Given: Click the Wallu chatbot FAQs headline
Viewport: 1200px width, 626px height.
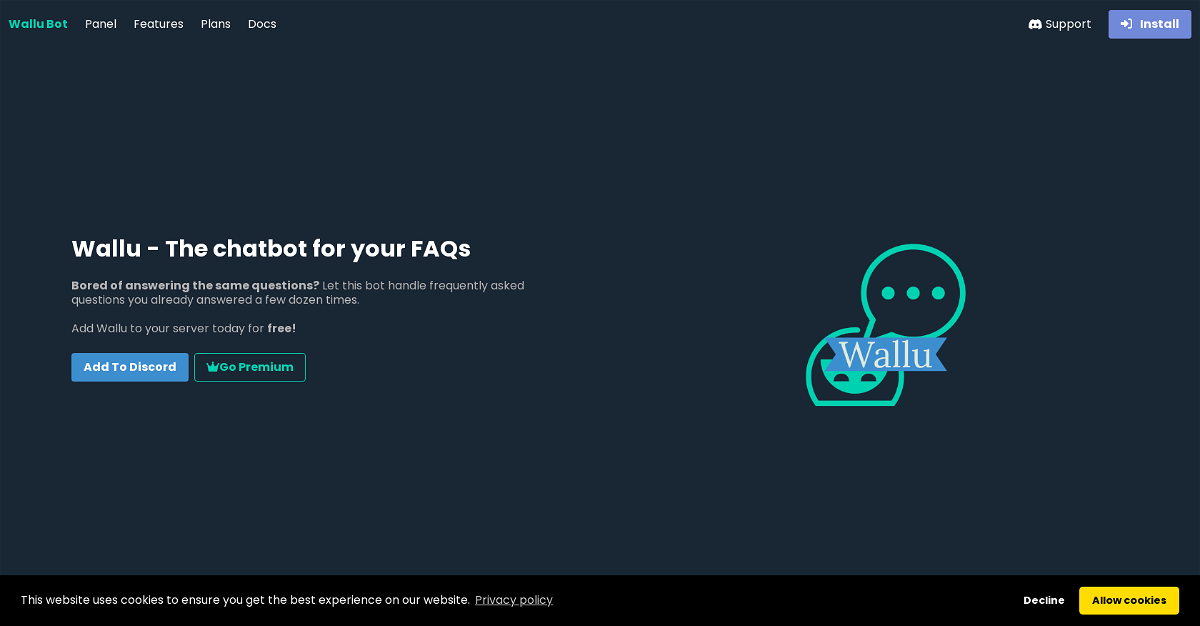Looking at the screenshot, I should click(271, 248).
